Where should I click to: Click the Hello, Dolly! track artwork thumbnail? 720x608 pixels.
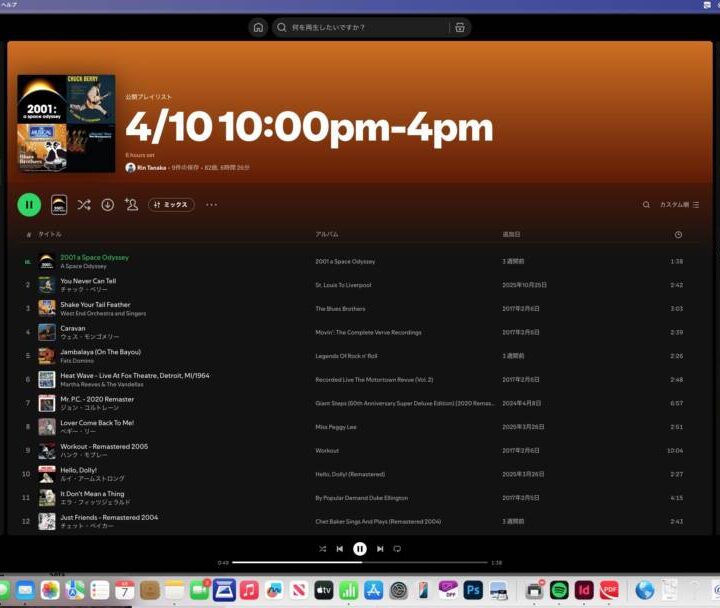point(47,474)
